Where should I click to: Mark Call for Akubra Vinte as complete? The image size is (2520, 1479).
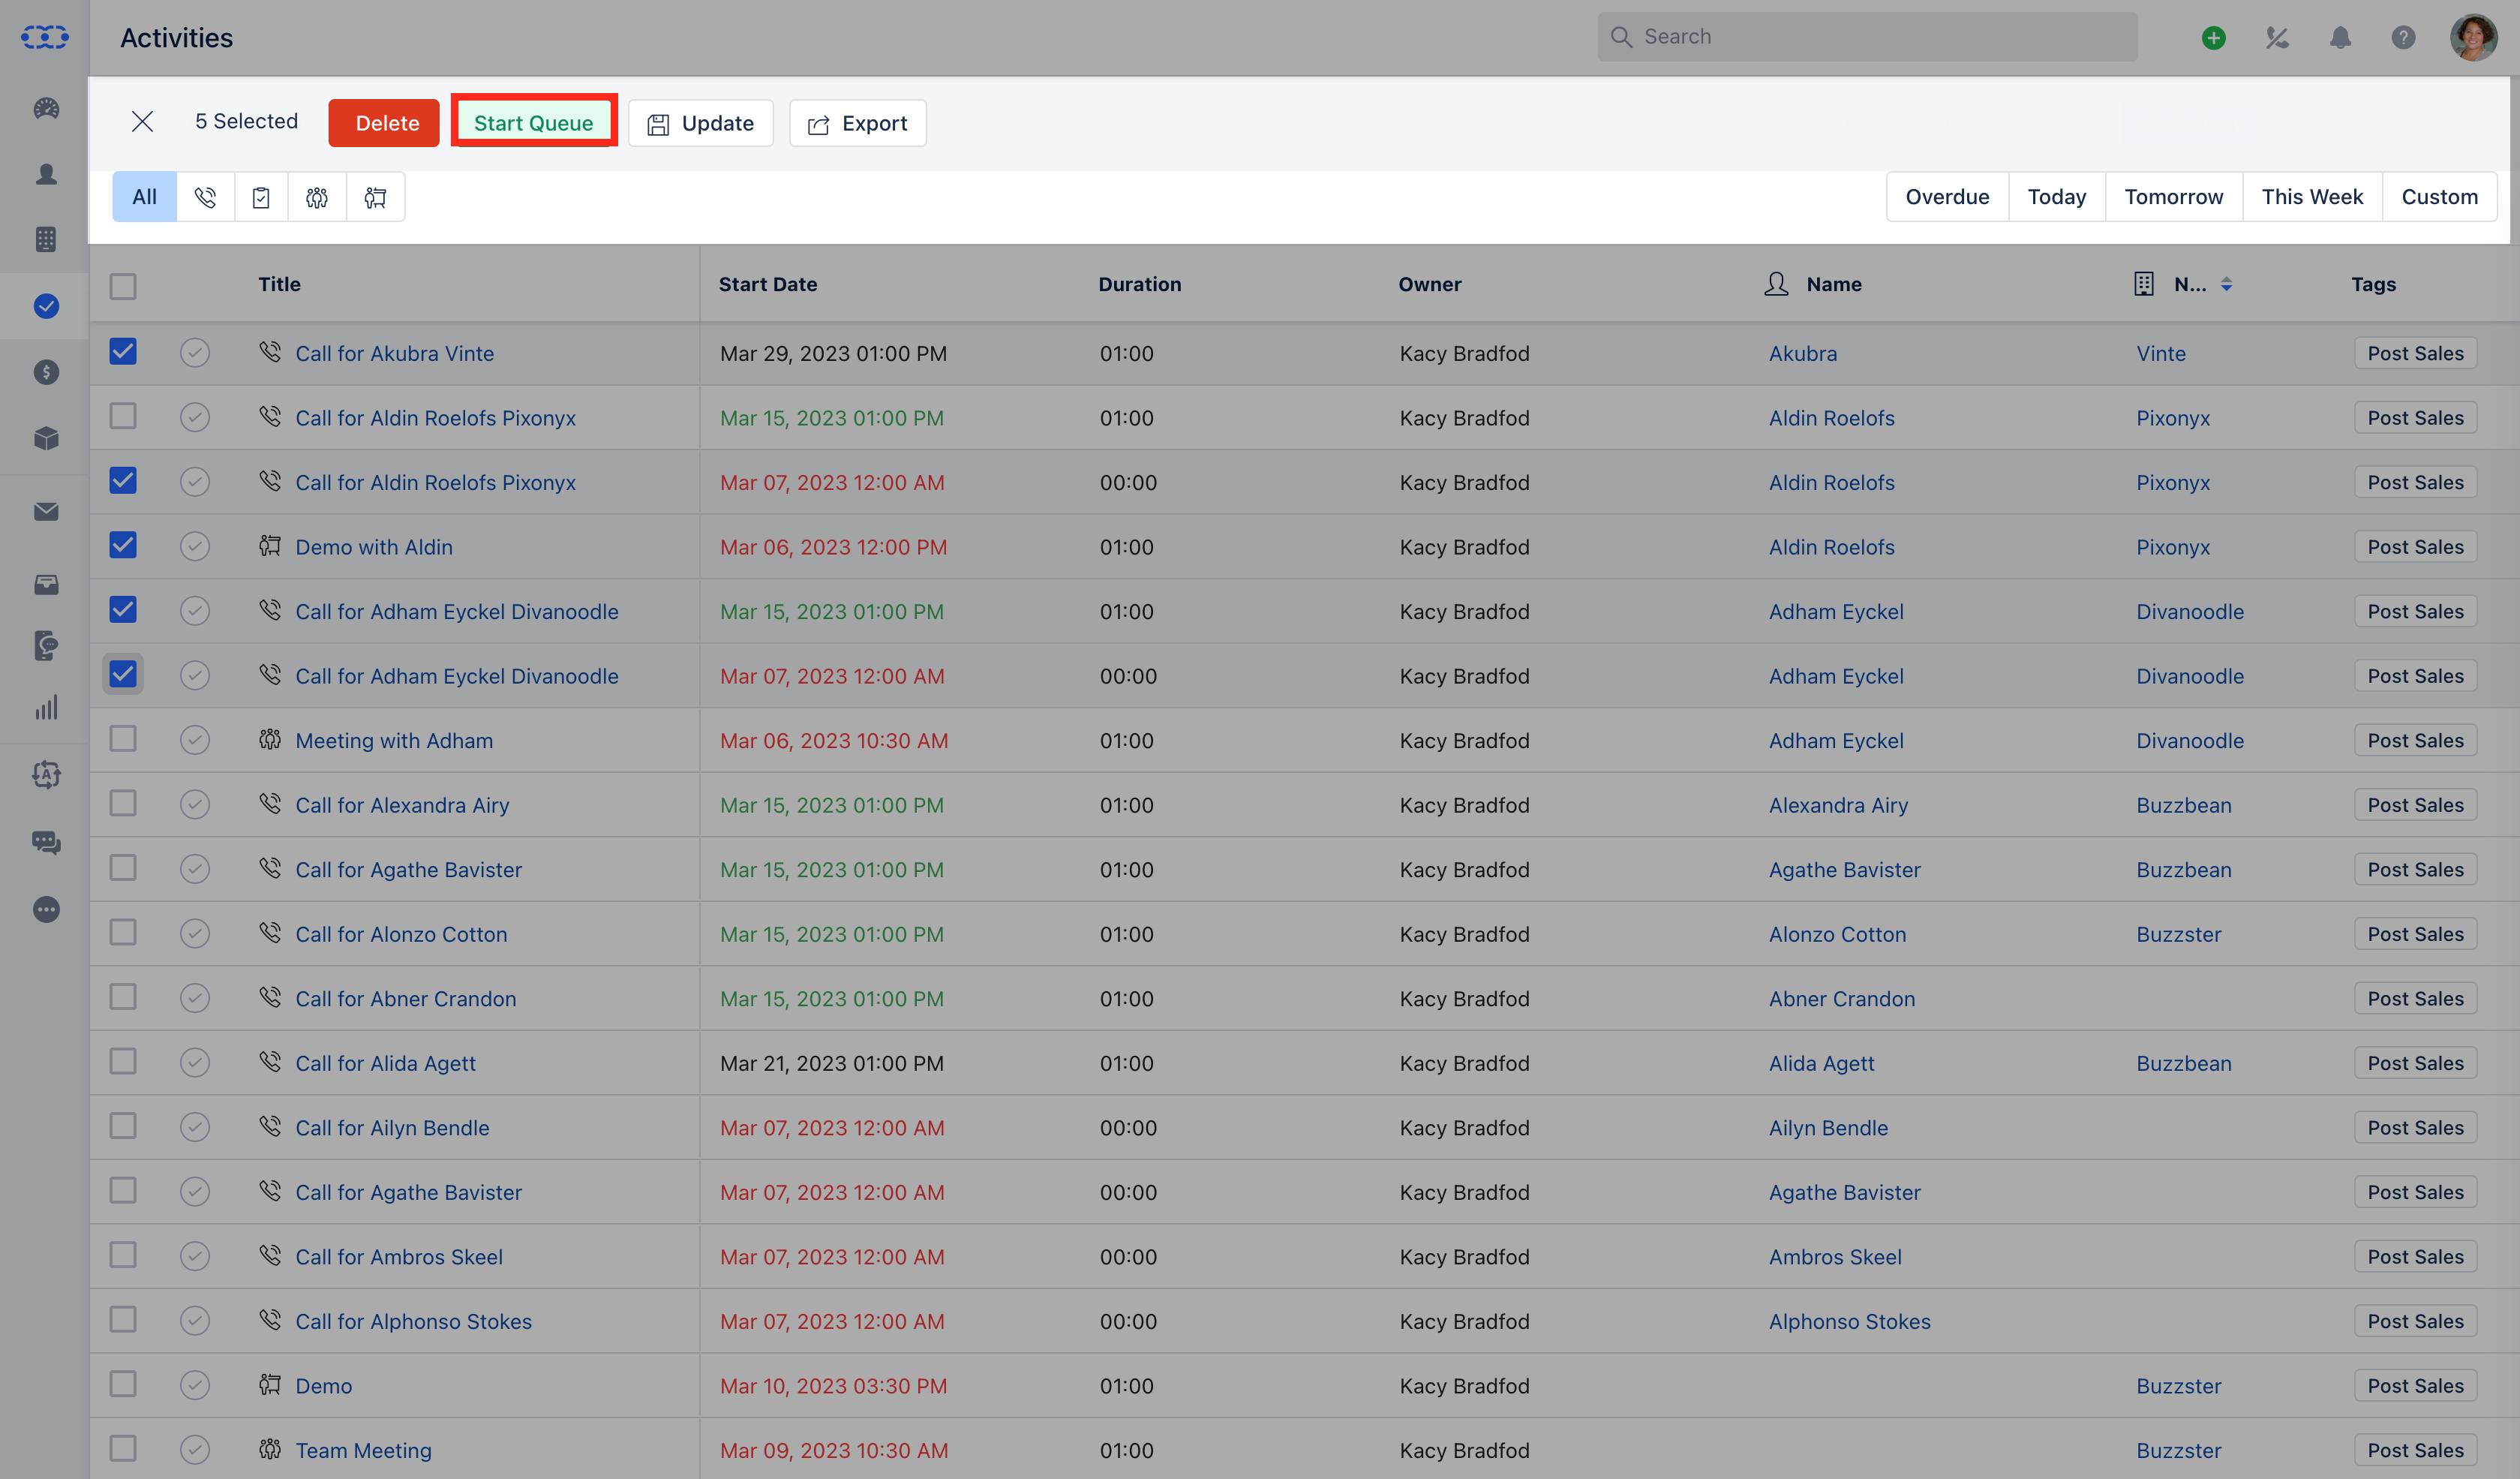tap(195, 353)
